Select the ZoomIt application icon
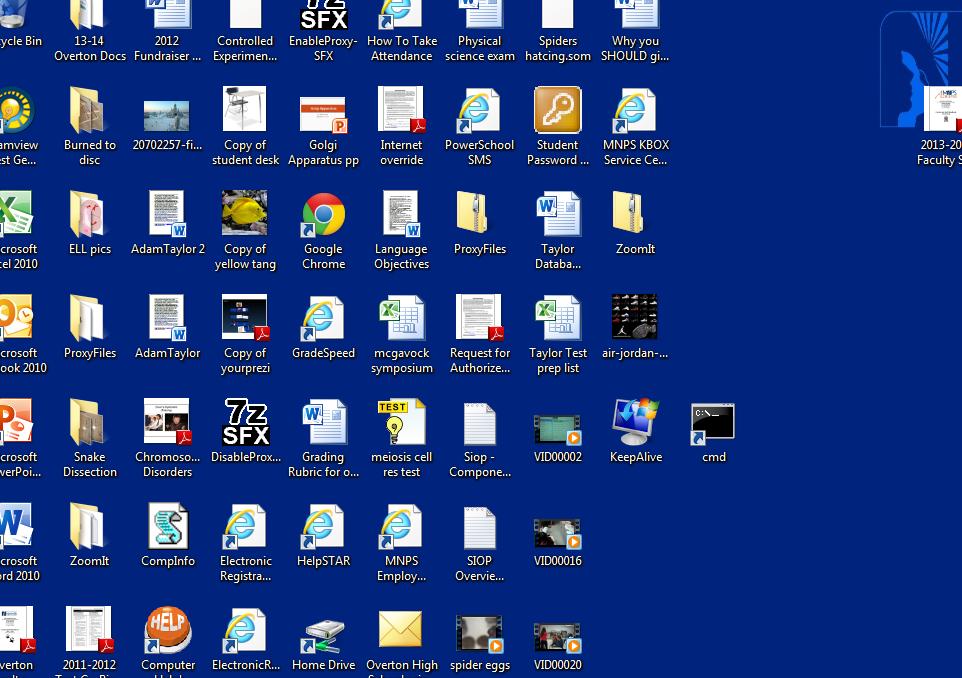Image resolution: width=962 pixels, height=678 pixels. click(x=635, y=213)
